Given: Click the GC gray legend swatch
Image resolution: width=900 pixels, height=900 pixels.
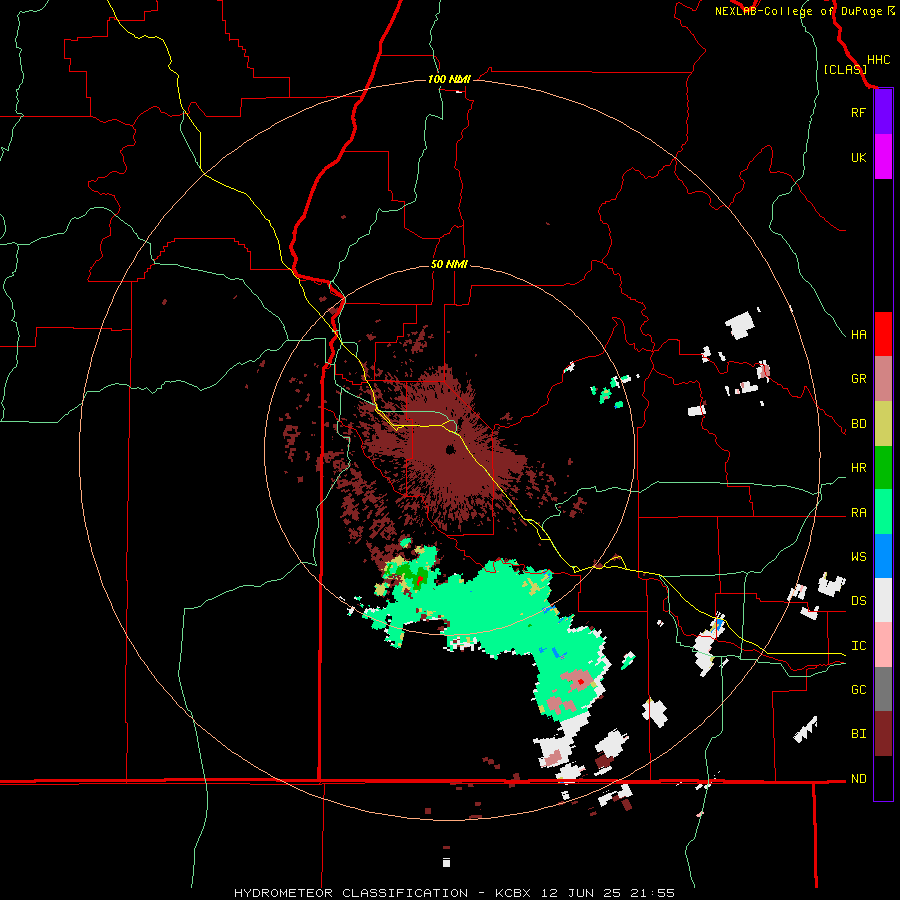Looking at the screenshot, I should [883, 689].
